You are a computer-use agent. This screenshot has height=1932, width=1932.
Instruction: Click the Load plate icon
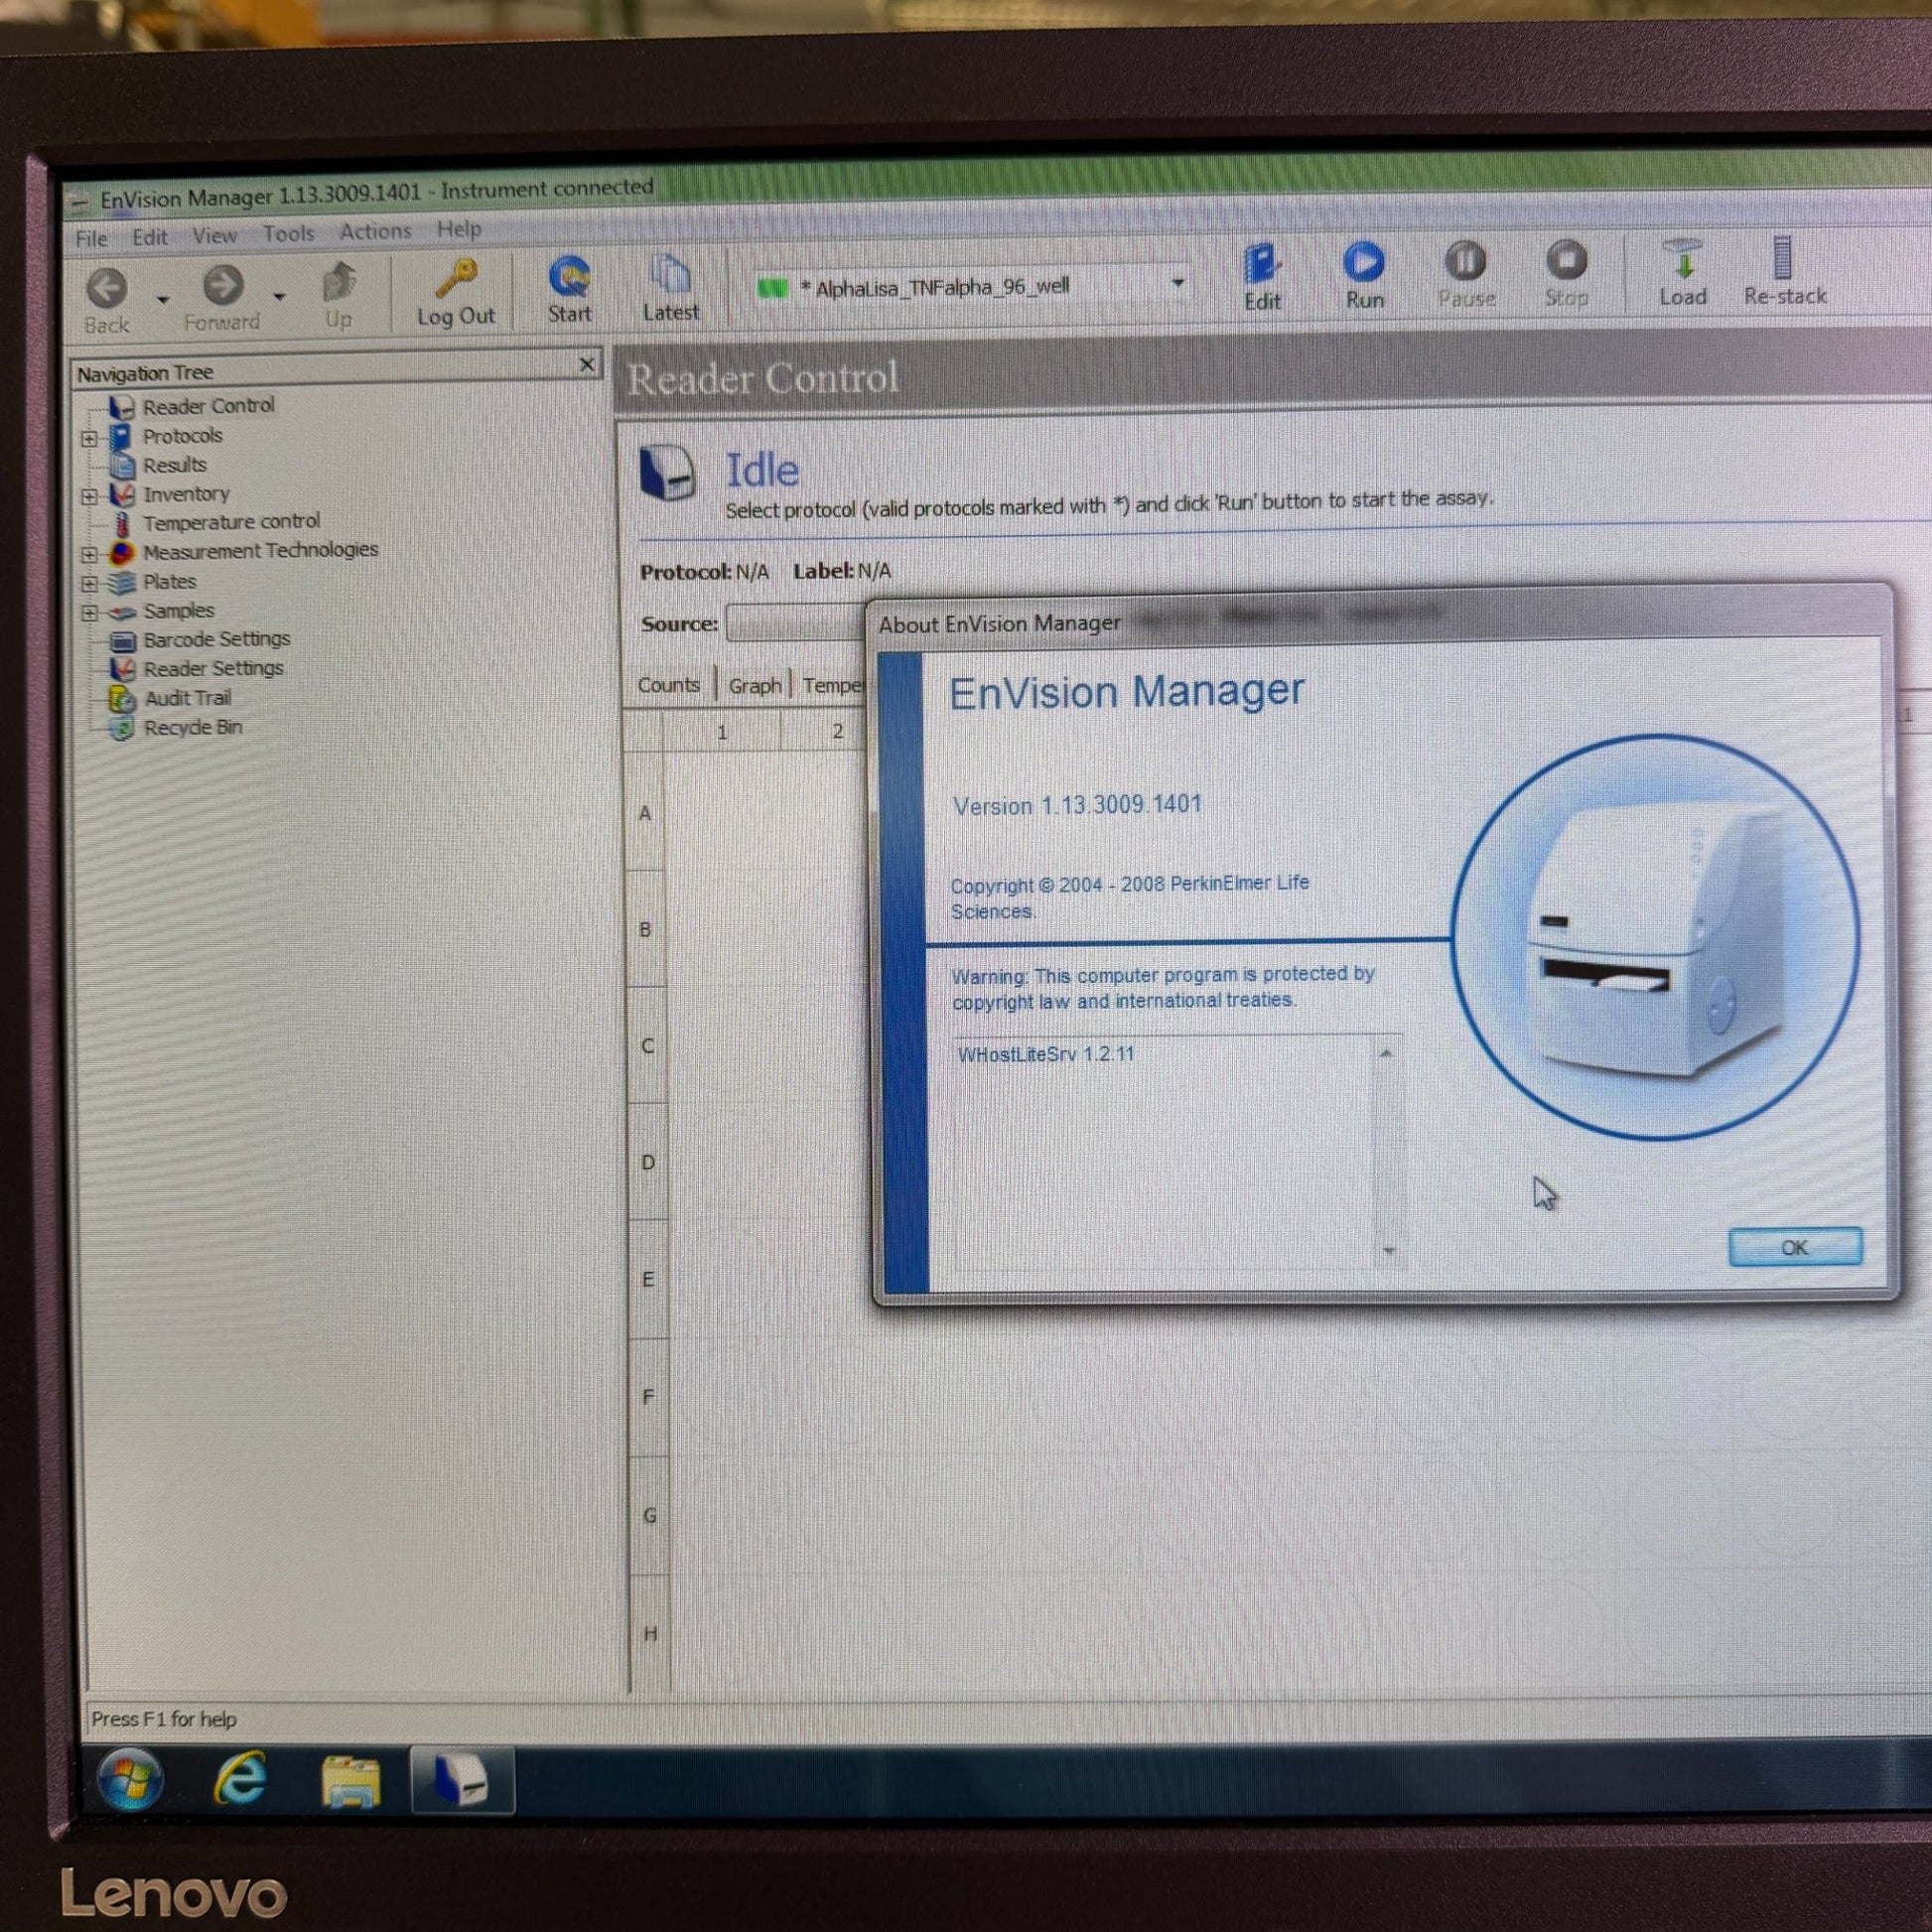pos(1684,259)
